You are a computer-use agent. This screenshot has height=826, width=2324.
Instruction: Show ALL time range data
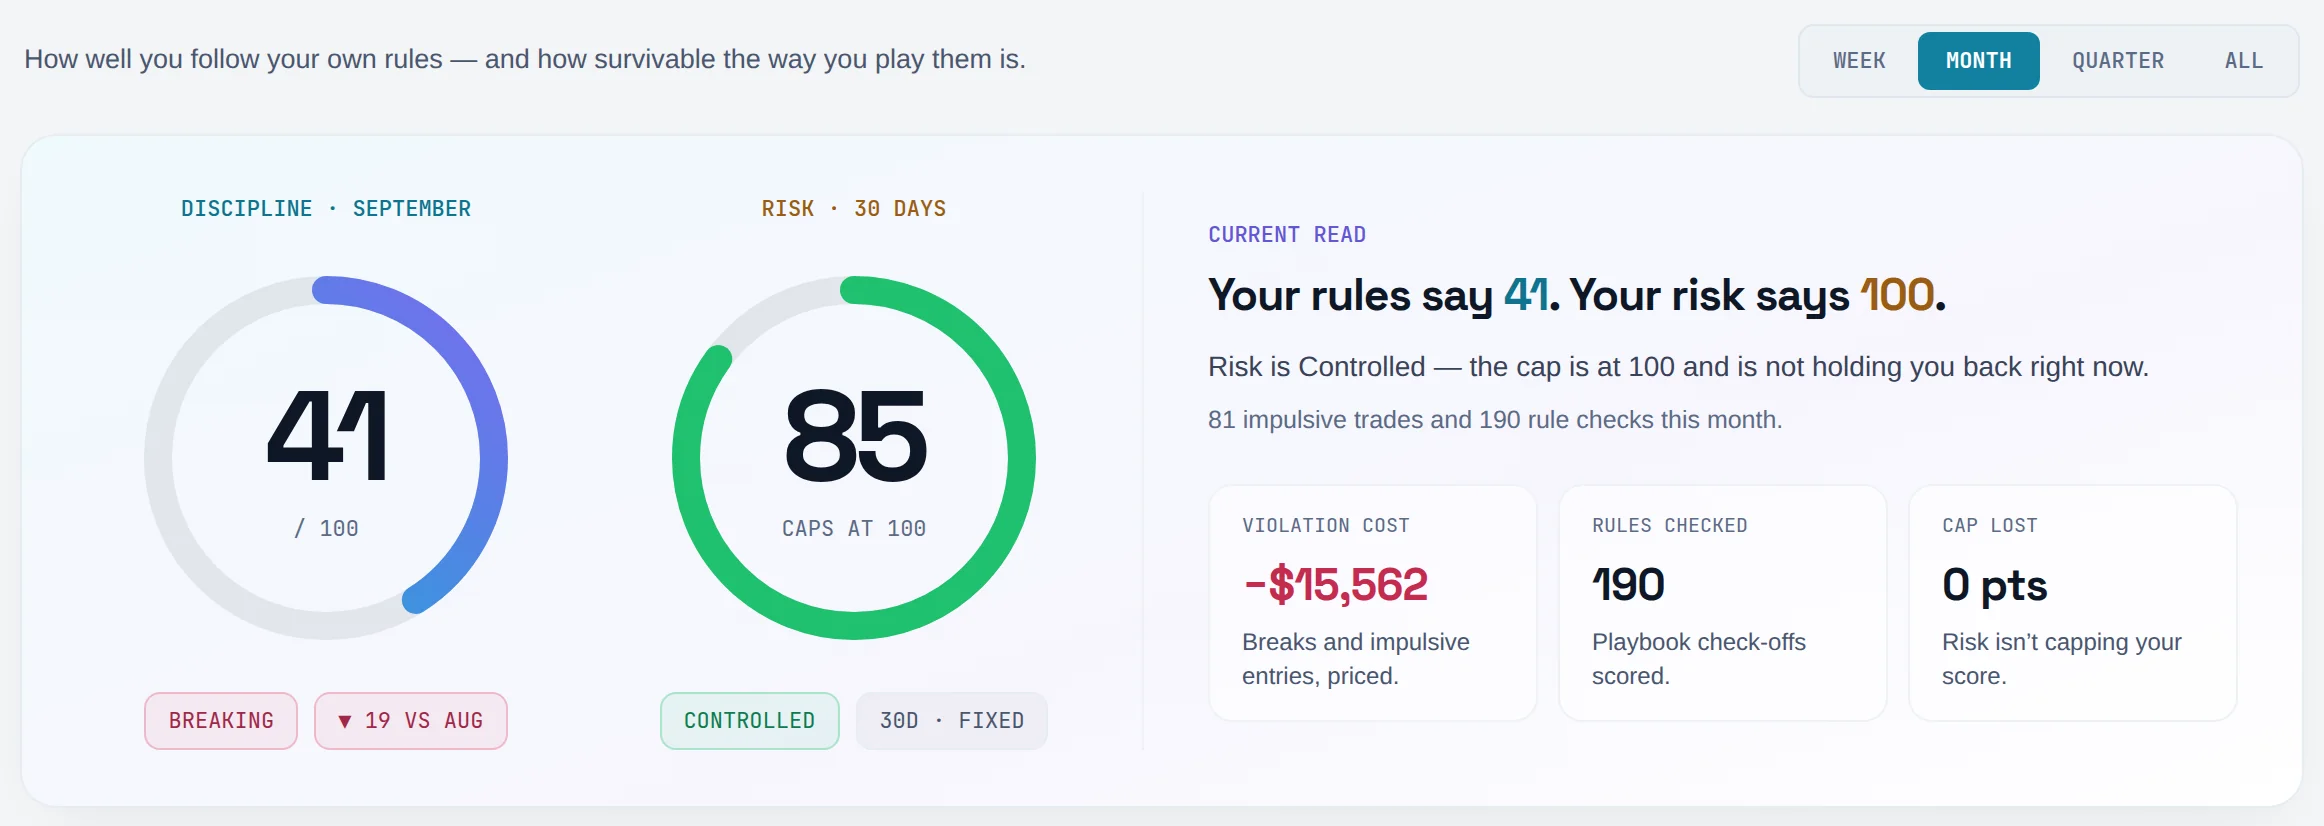(2244, 61)
